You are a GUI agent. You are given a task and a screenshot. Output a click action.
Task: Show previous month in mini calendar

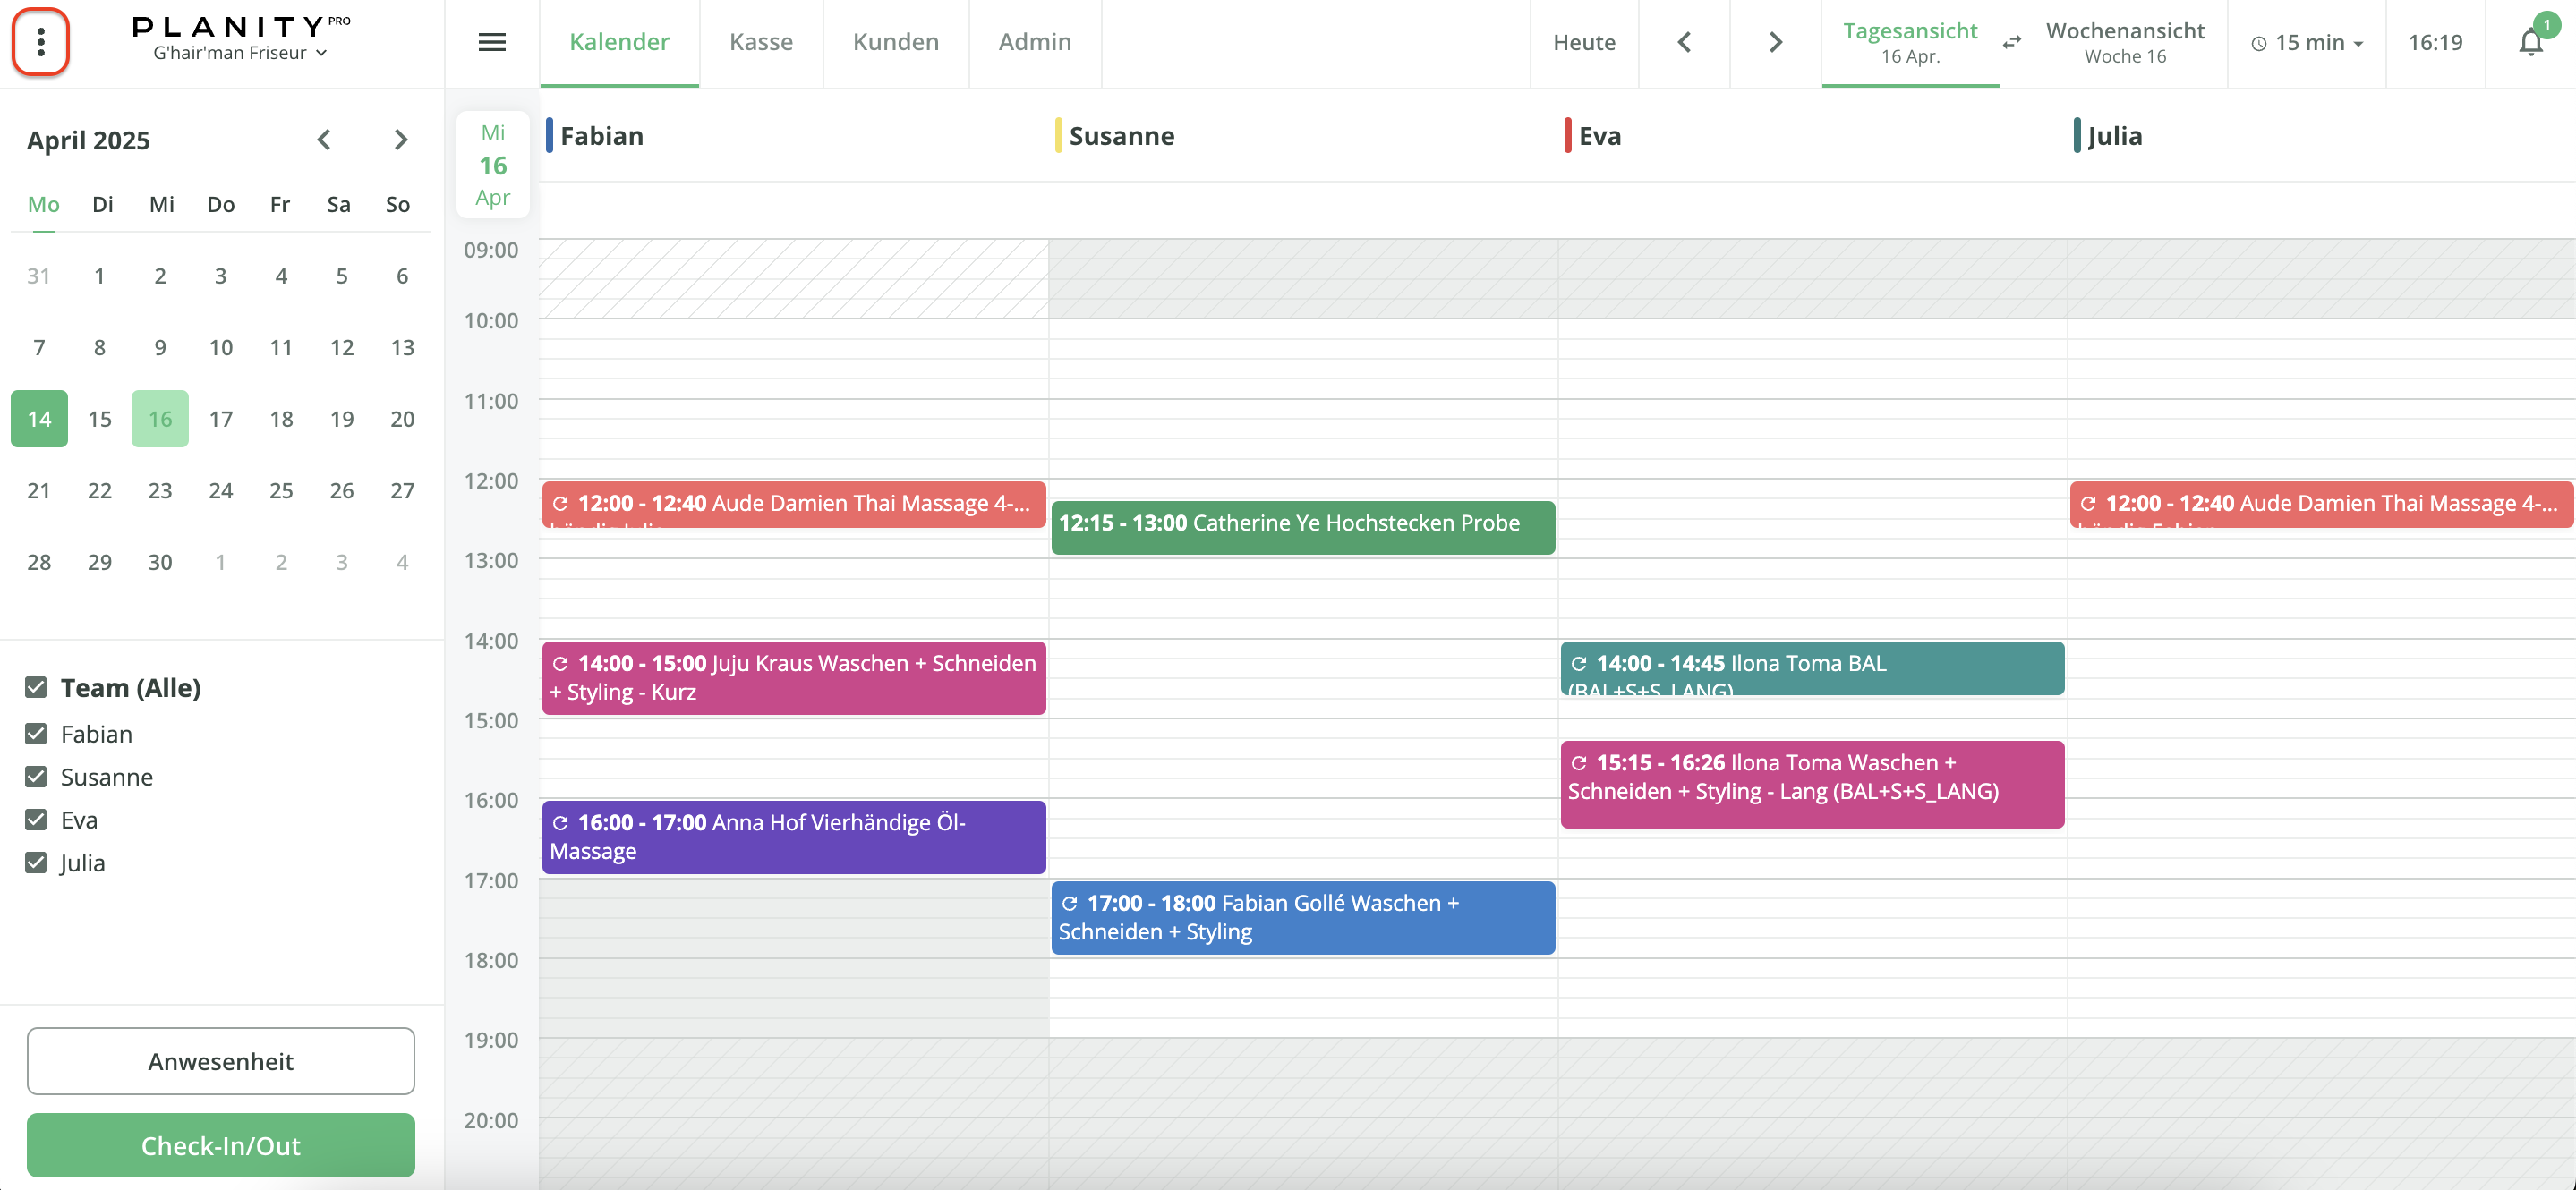tap(324, 140)
